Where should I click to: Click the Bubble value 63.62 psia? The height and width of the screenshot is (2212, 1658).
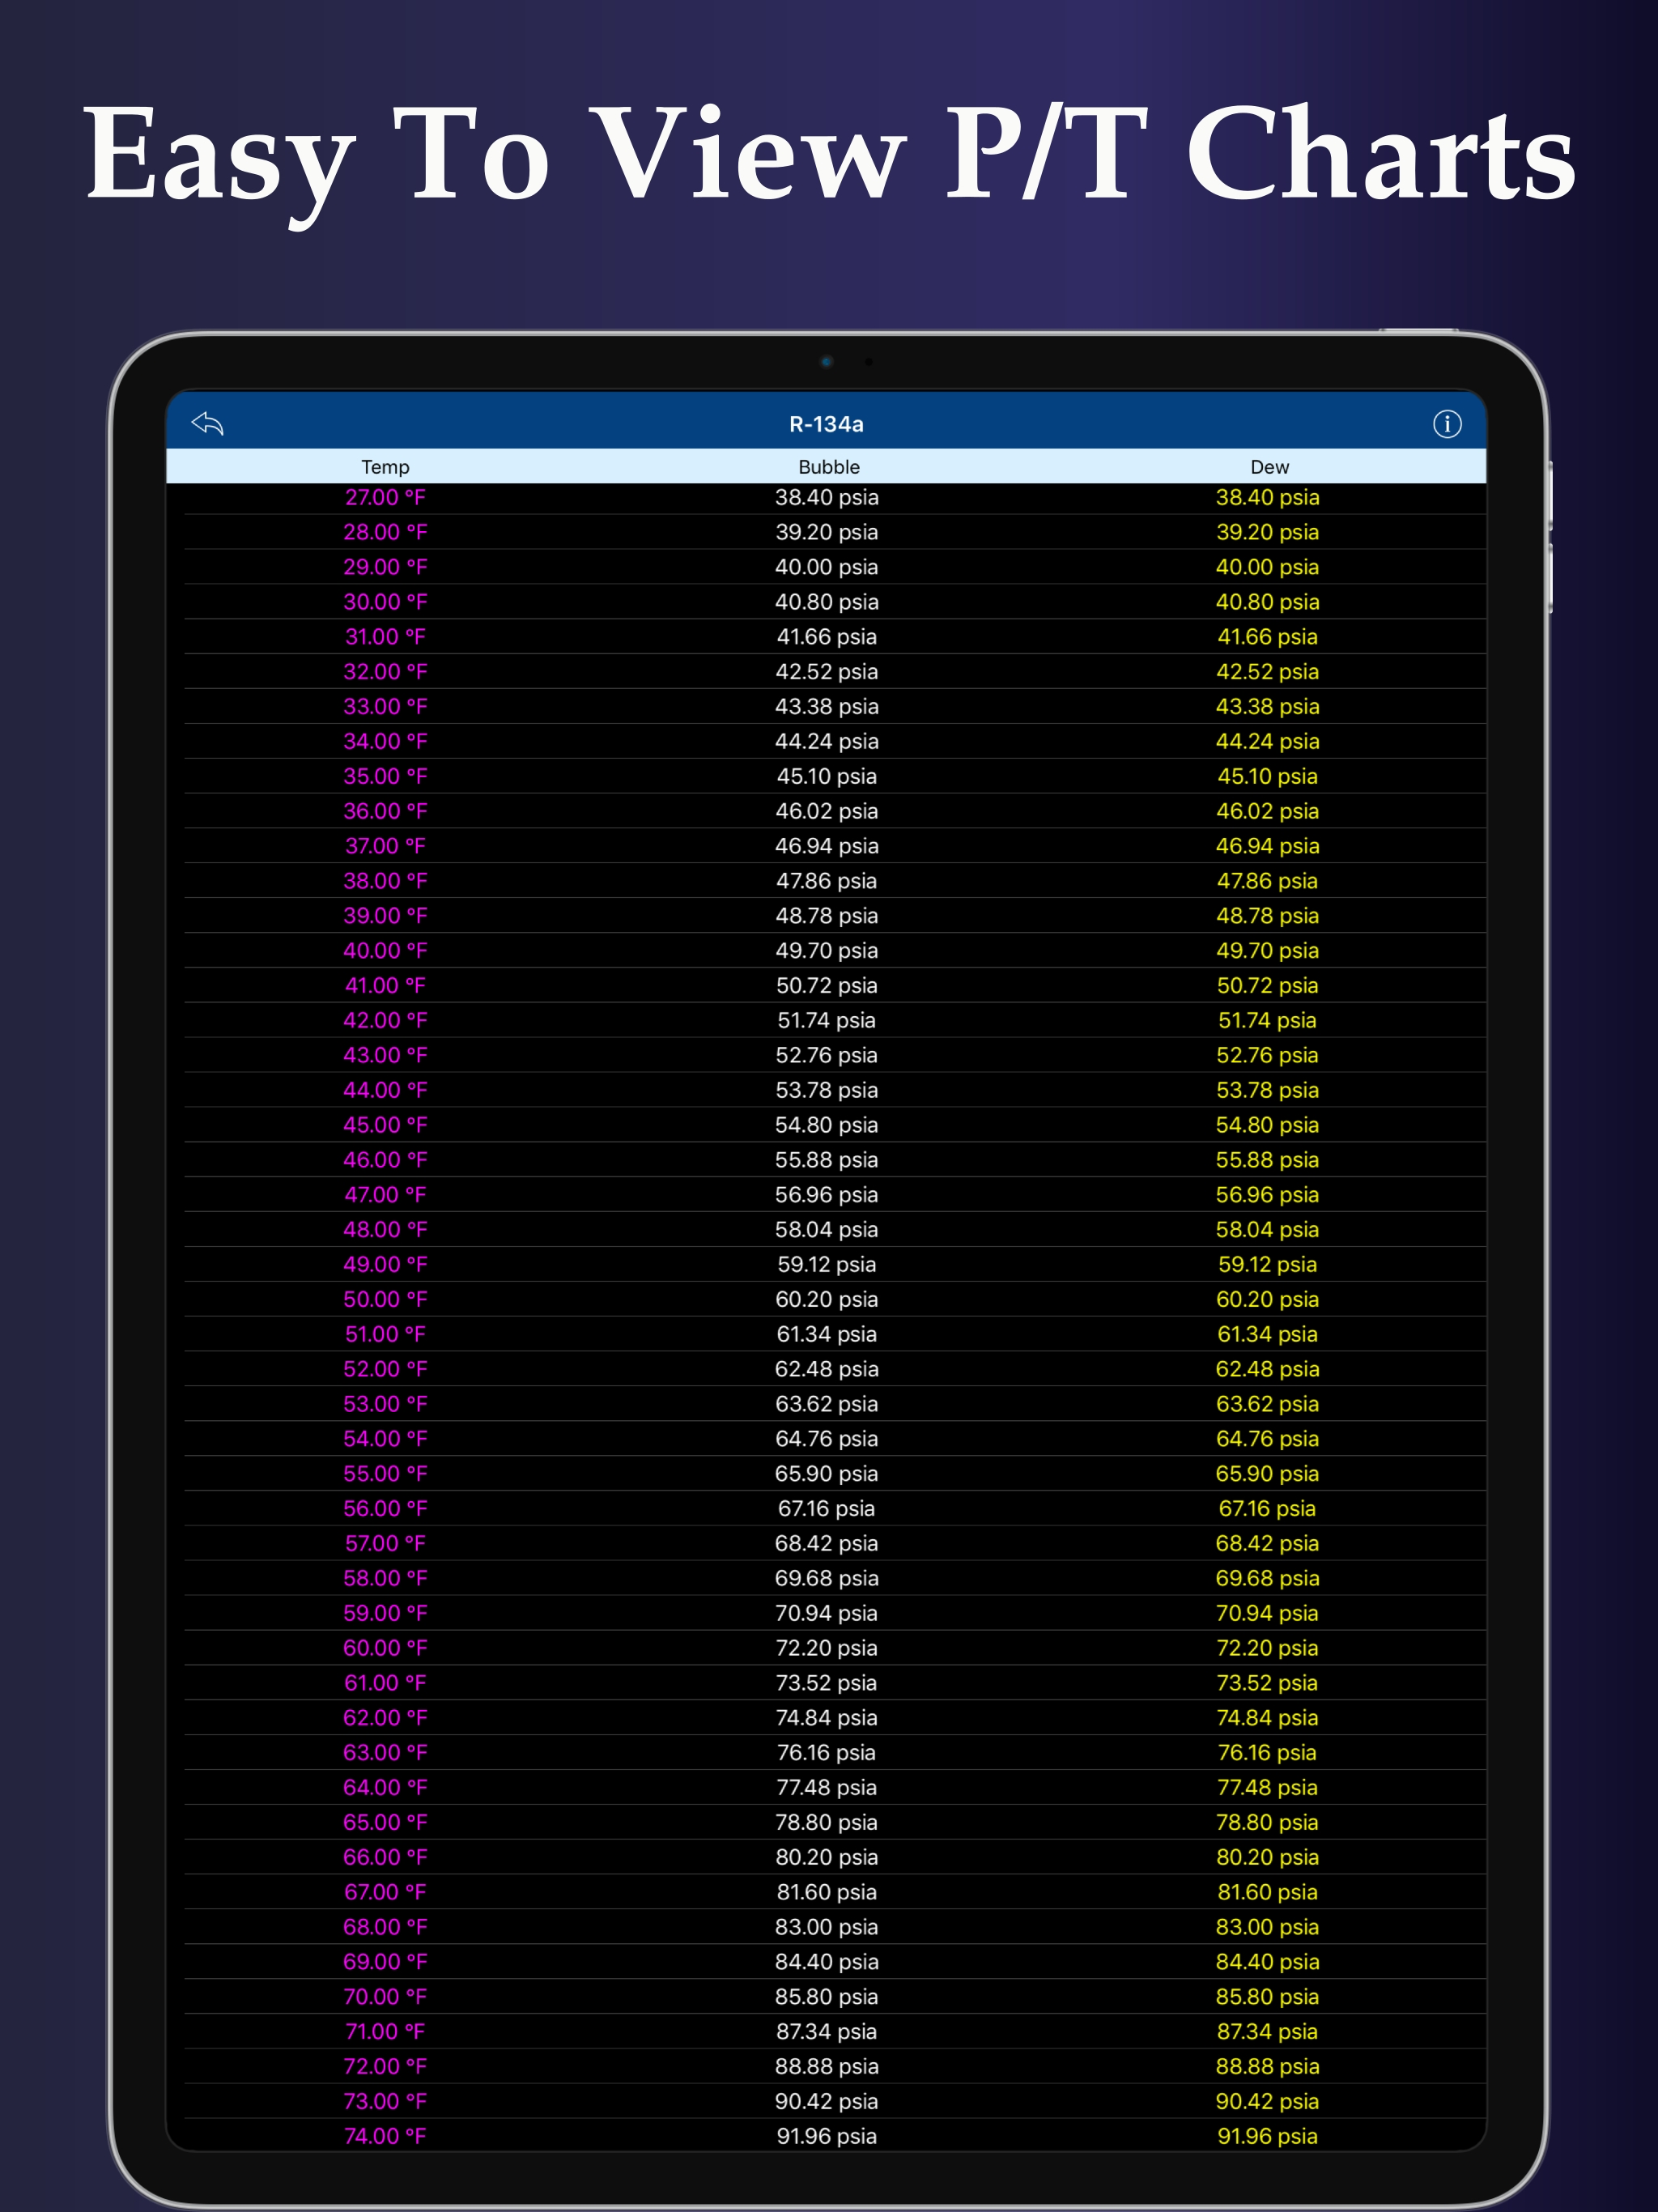coord(827,1404)
